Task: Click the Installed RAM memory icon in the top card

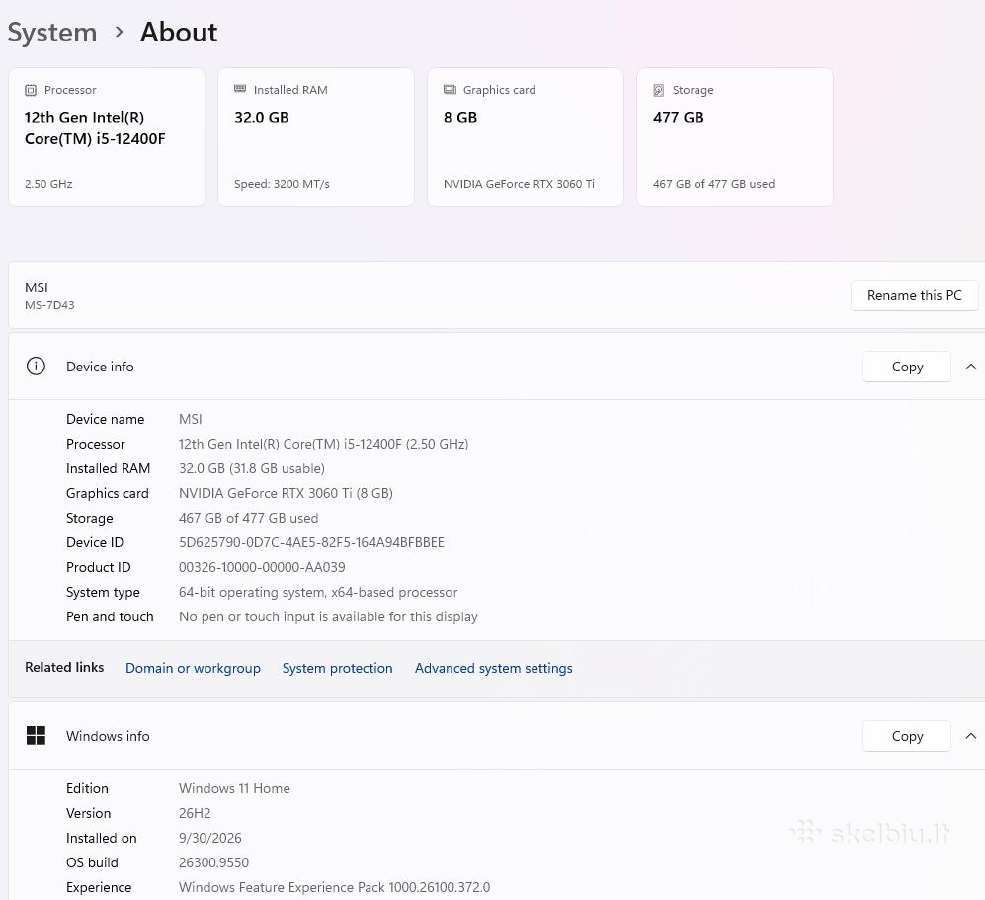Action: pos(240,89)
